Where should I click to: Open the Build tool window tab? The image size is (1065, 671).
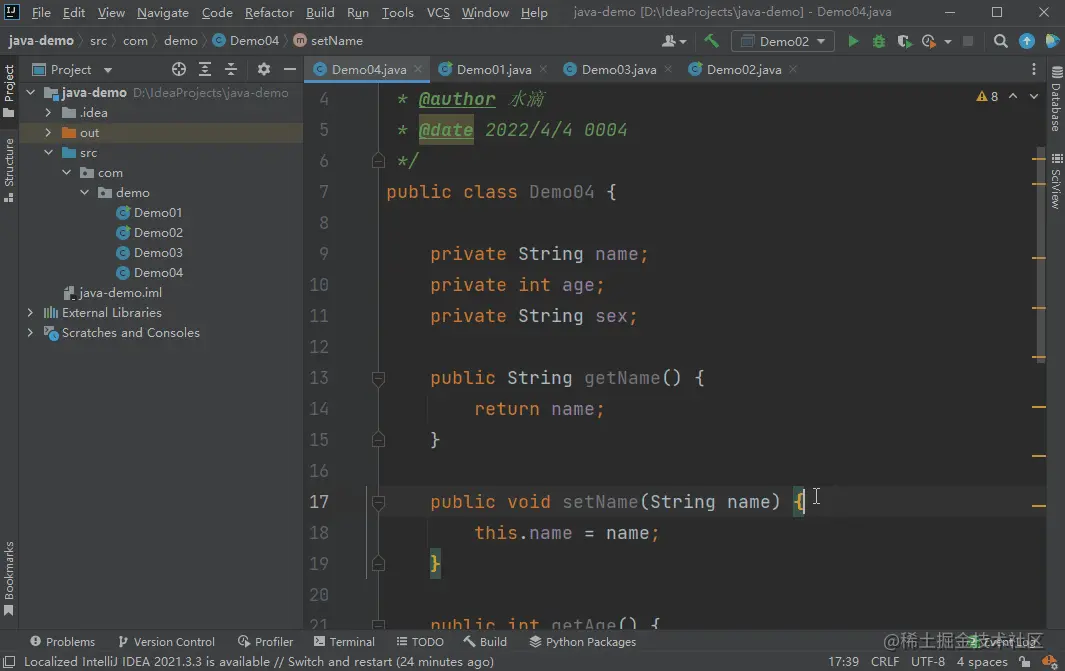pyautogui.click(x=485, y=642)
